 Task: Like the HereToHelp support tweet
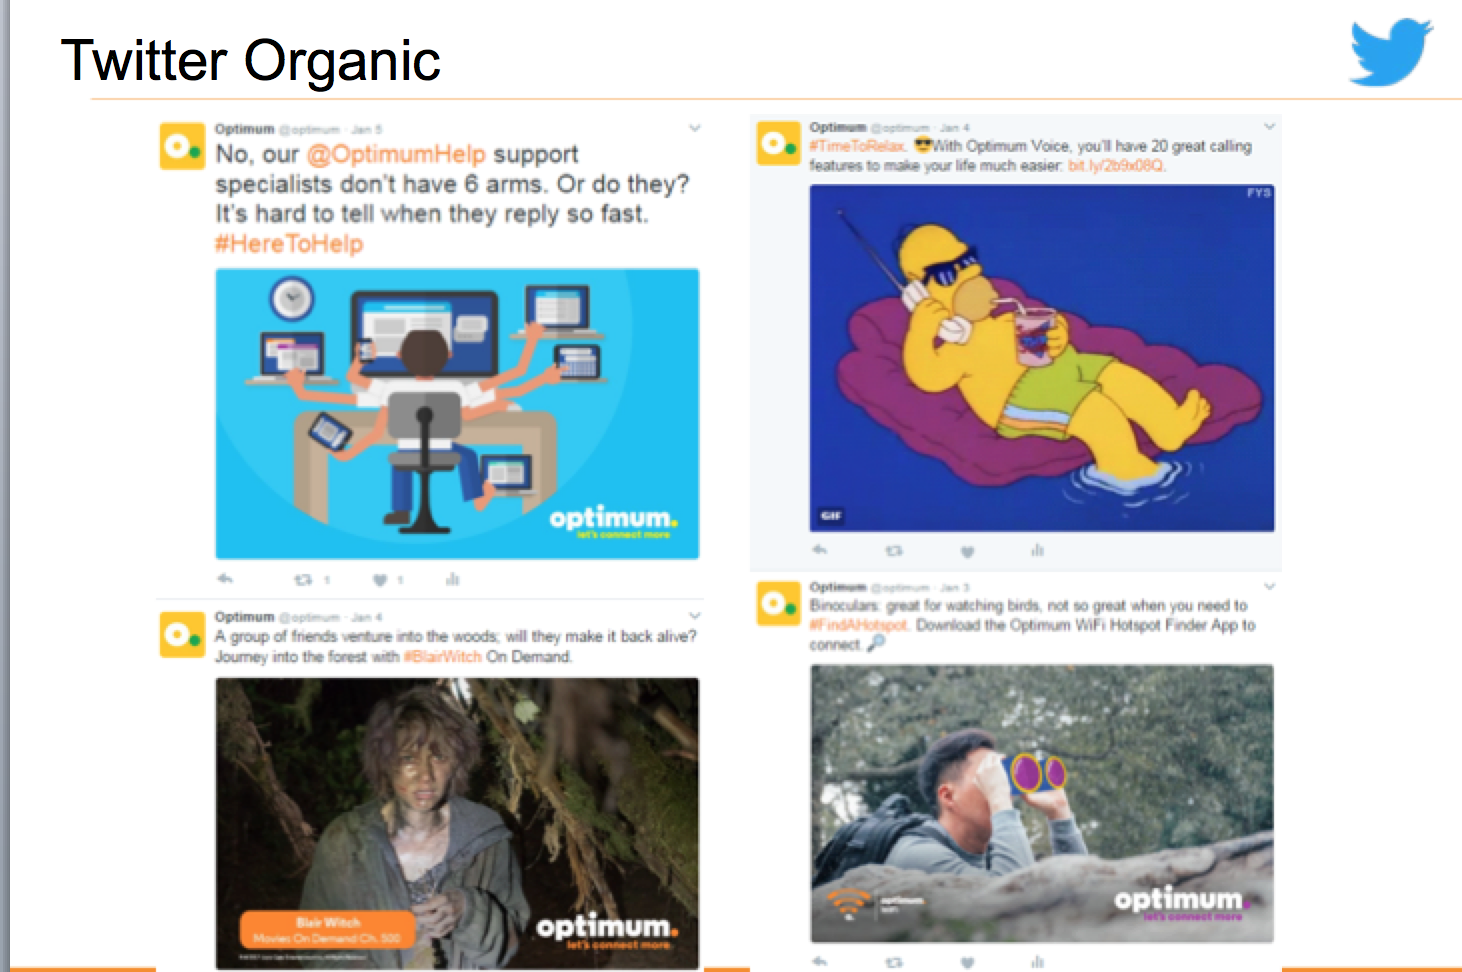(380, 579)
